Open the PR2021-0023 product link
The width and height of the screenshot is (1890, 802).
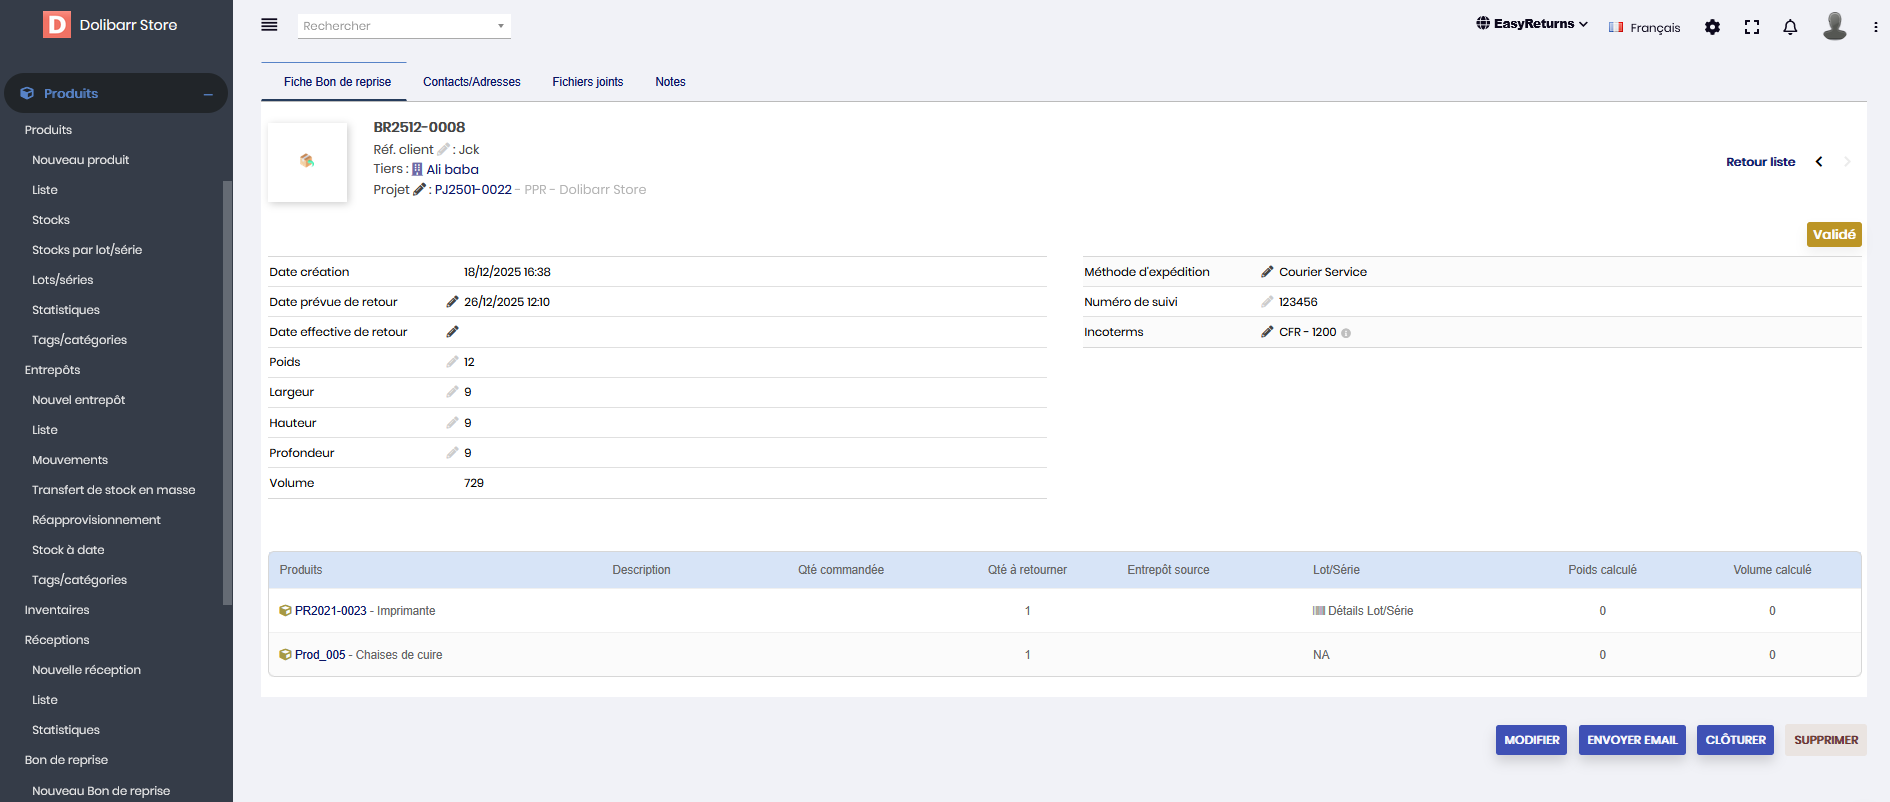coord(330,611)
